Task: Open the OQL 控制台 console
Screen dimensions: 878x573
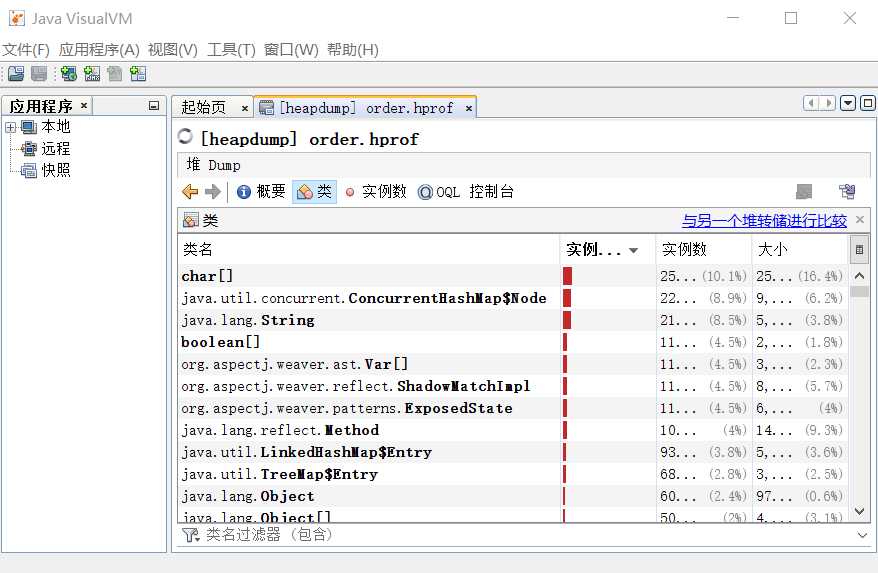Action: tap(466, 192)
